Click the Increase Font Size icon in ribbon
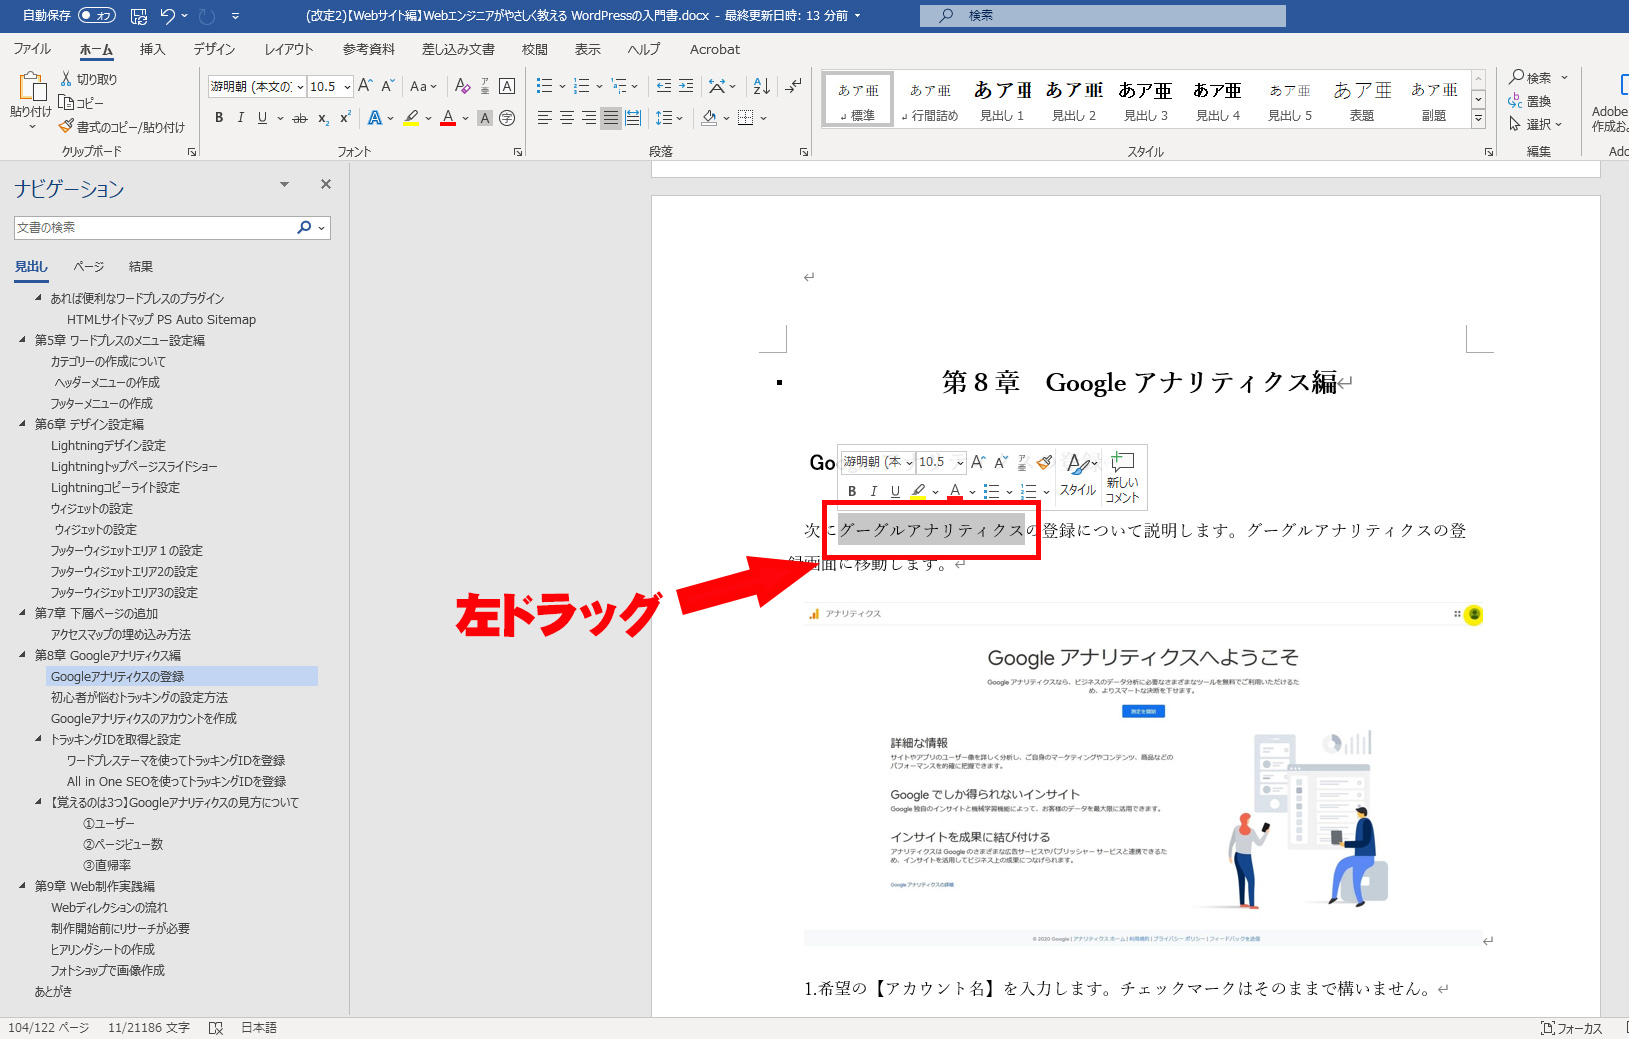The width and height of the screenshot is (1629, 1039). (x=365, y=86)
